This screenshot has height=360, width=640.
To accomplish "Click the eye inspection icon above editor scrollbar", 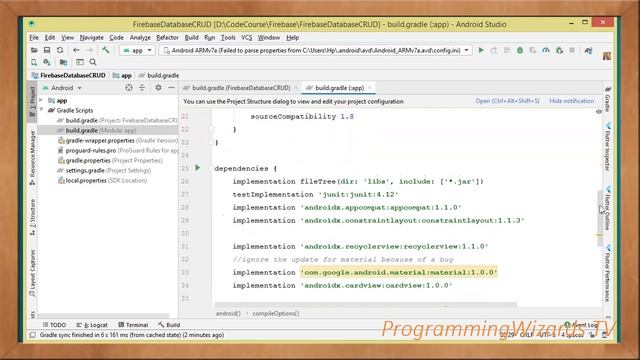I will (599, 111).
